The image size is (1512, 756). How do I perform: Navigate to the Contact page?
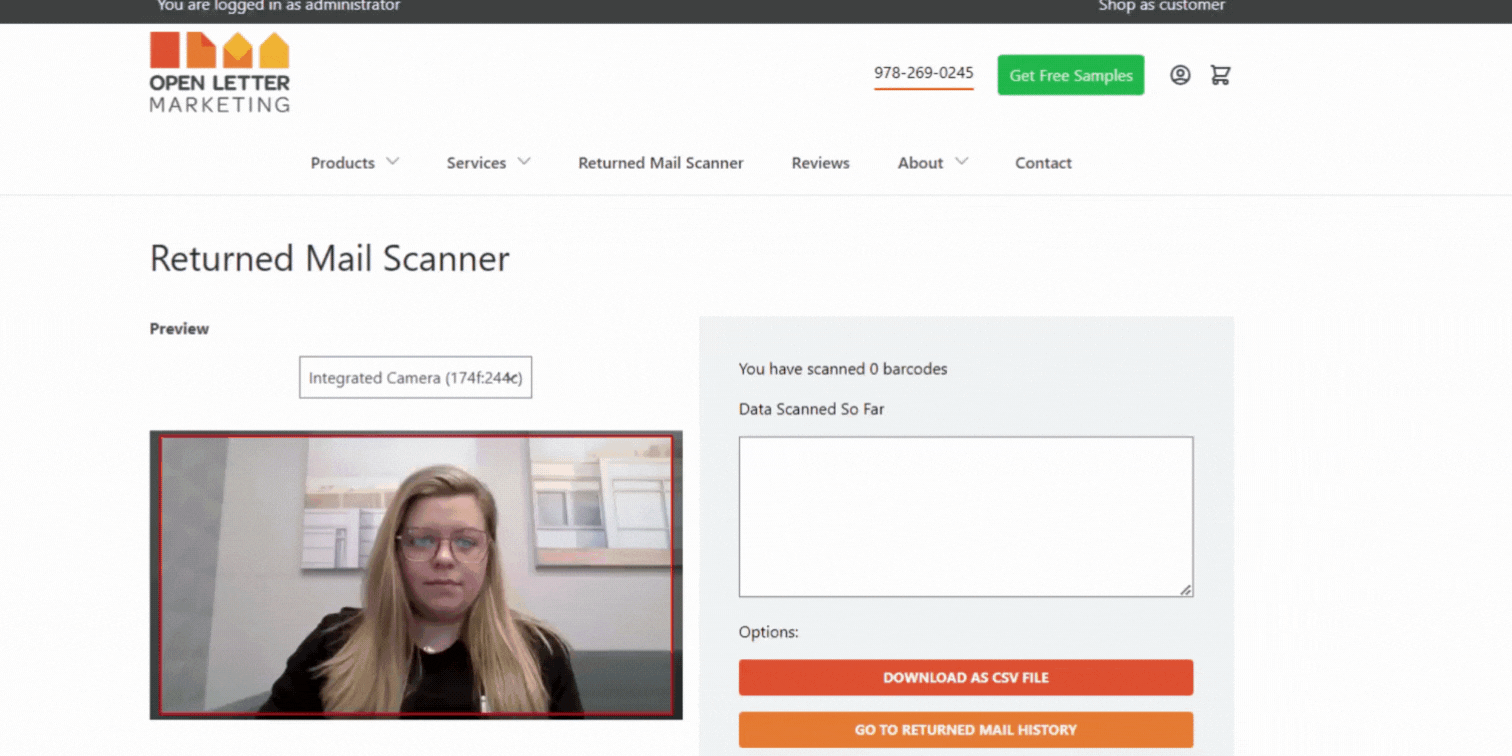[1043, 163]
